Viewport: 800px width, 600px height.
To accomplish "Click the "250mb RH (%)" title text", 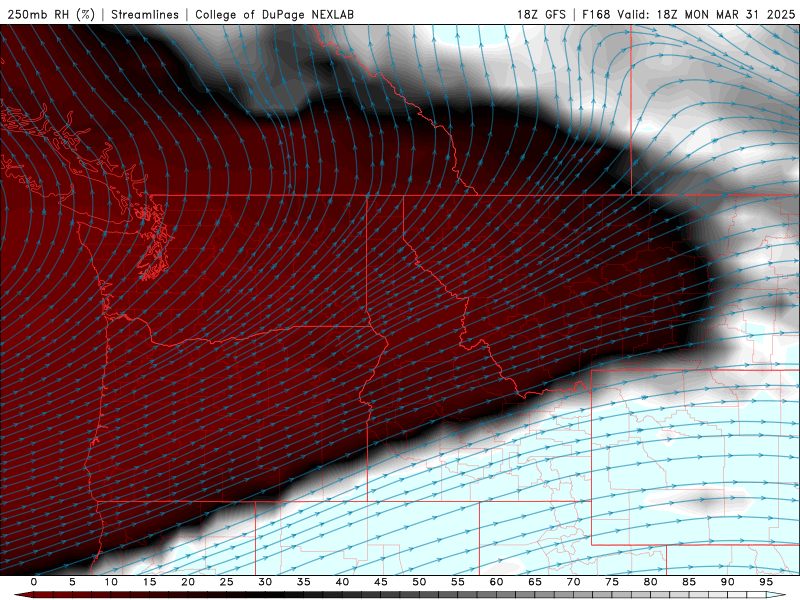I will point(52,14).
